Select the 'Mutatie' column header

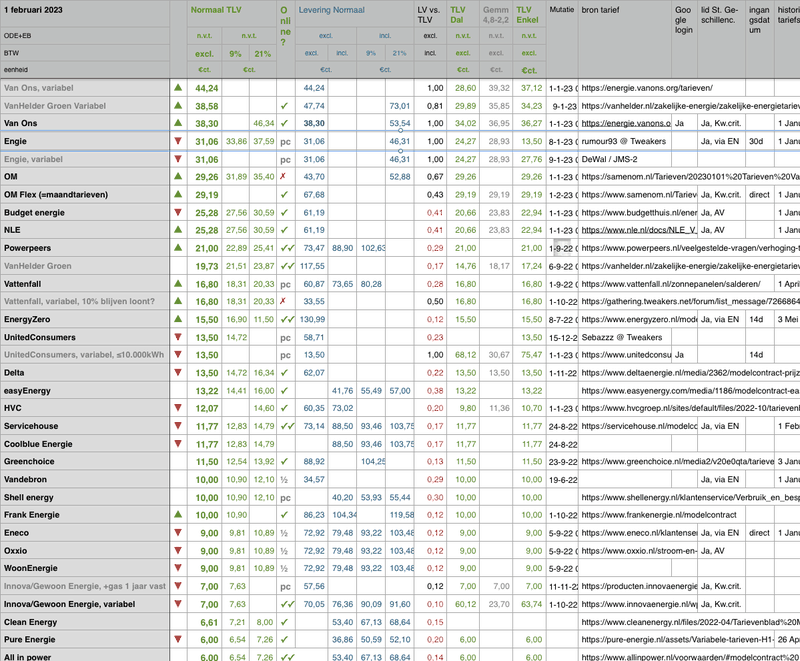562,10
